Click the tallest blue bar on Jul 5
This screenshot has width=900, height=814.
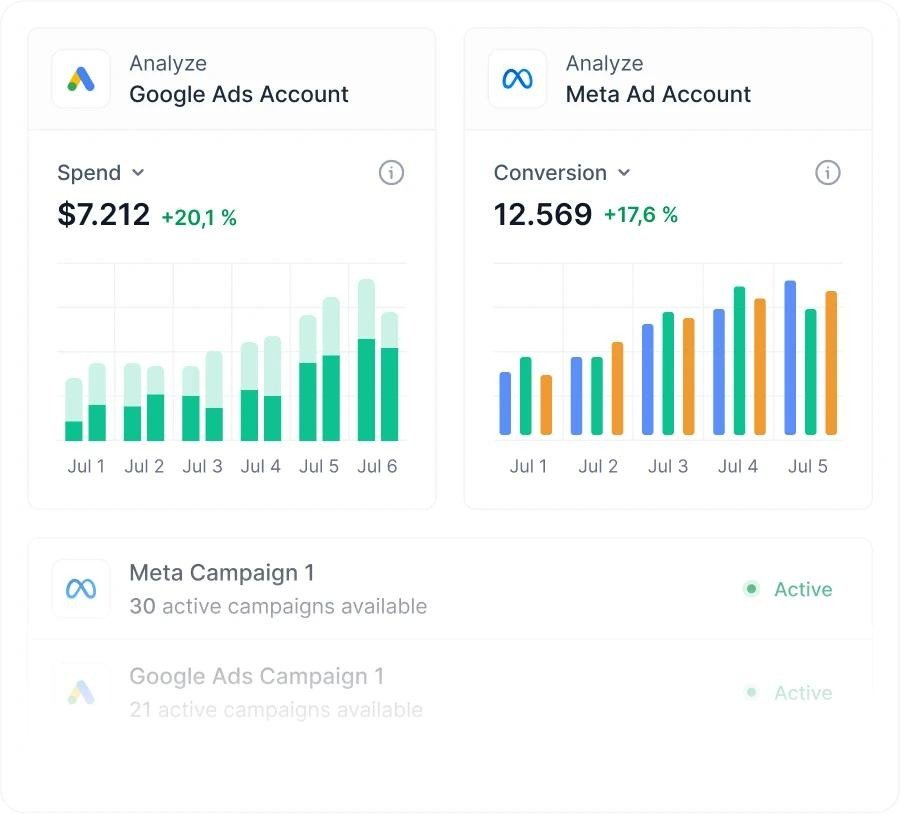click(x=790, y=358)
